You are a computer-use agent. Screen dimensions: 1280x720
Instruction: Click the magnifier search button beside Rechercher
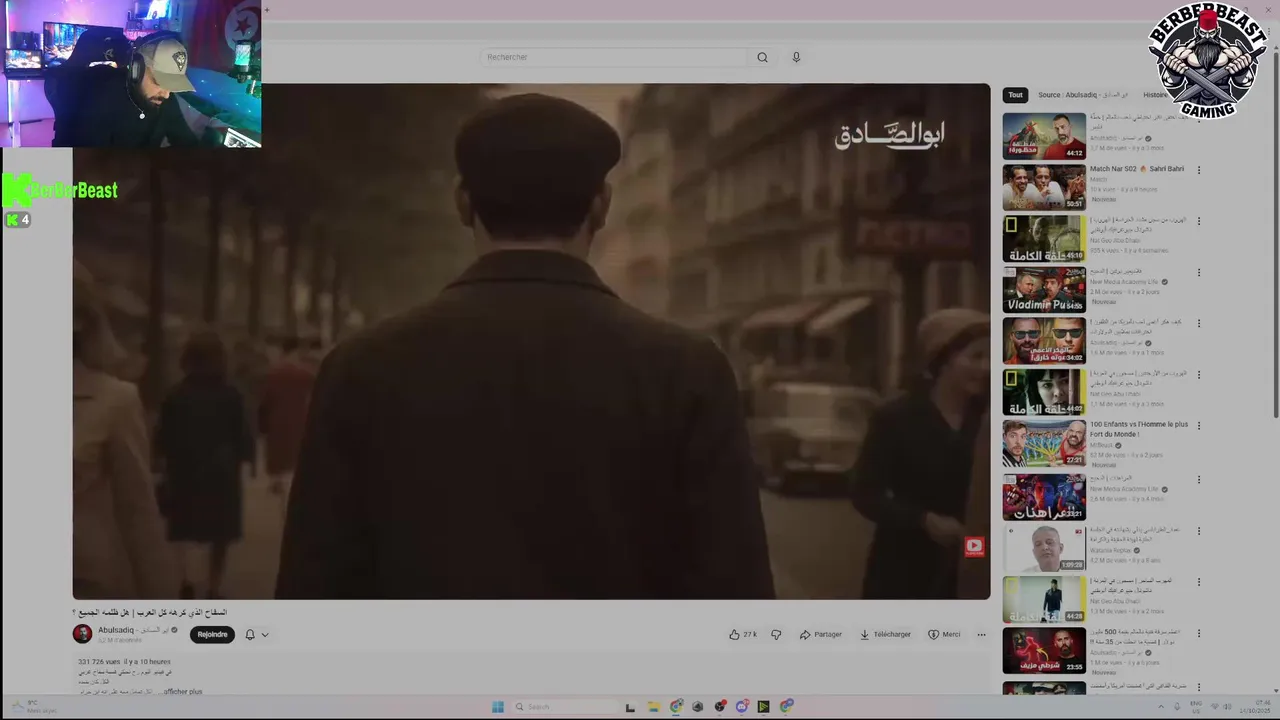762,57
